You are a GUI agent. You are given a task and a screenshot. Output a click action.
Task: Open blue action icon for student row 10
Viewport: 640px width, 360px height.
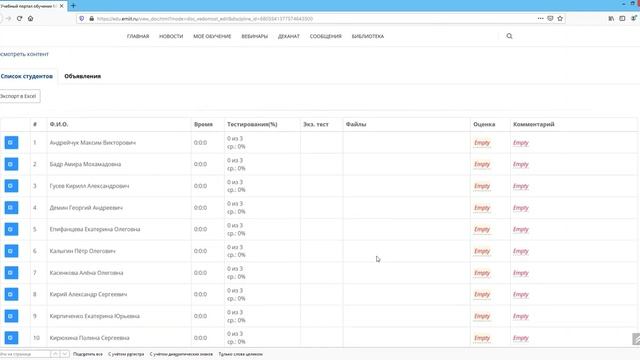pos(11,338)
